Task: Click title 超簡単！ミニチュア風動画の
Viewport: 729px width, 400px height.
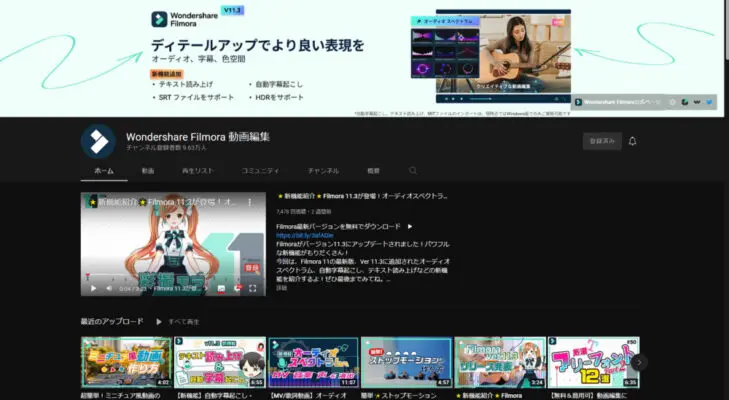Action: pos(121,396)
